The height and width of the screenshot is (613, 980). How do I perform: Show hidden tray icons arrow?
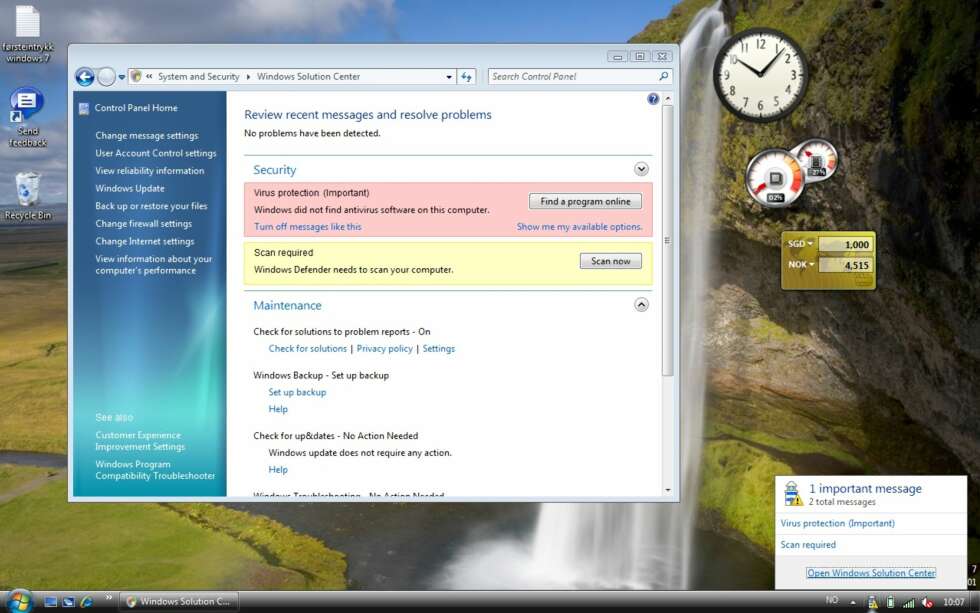click(852, 602)
